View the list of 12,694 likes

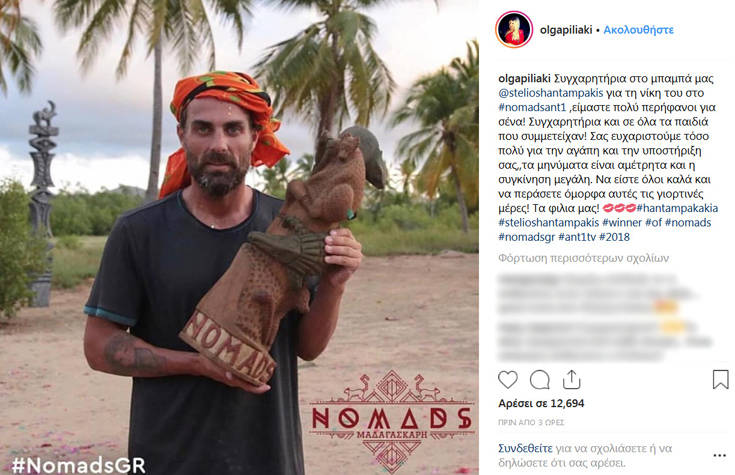541,403
